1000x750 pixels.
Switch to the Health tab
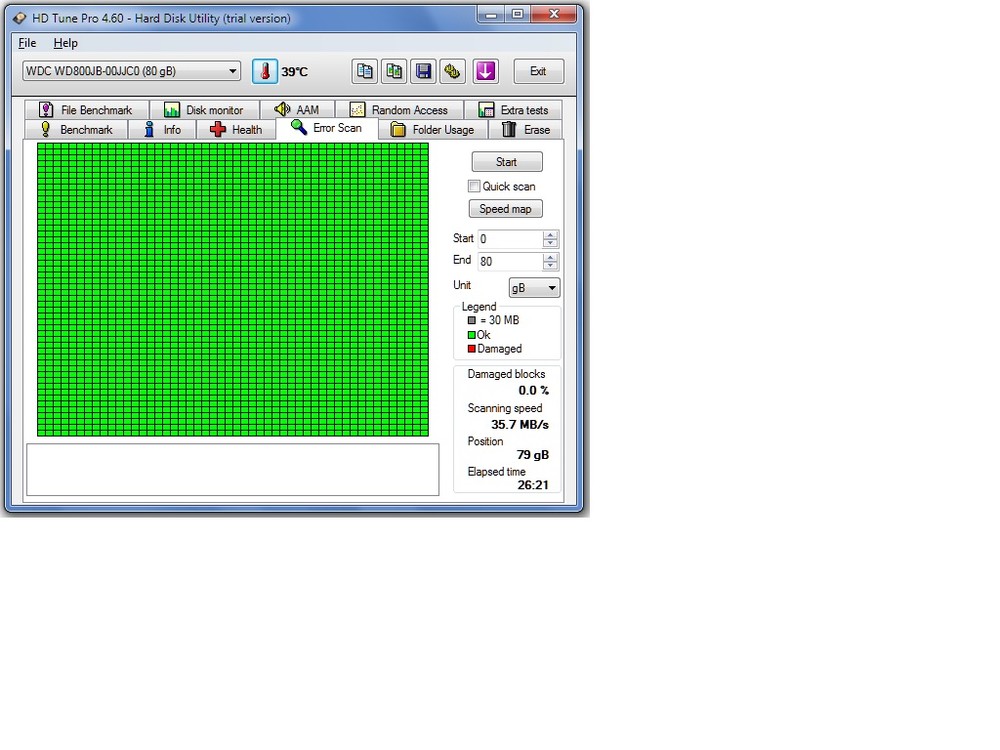[237, 129]
